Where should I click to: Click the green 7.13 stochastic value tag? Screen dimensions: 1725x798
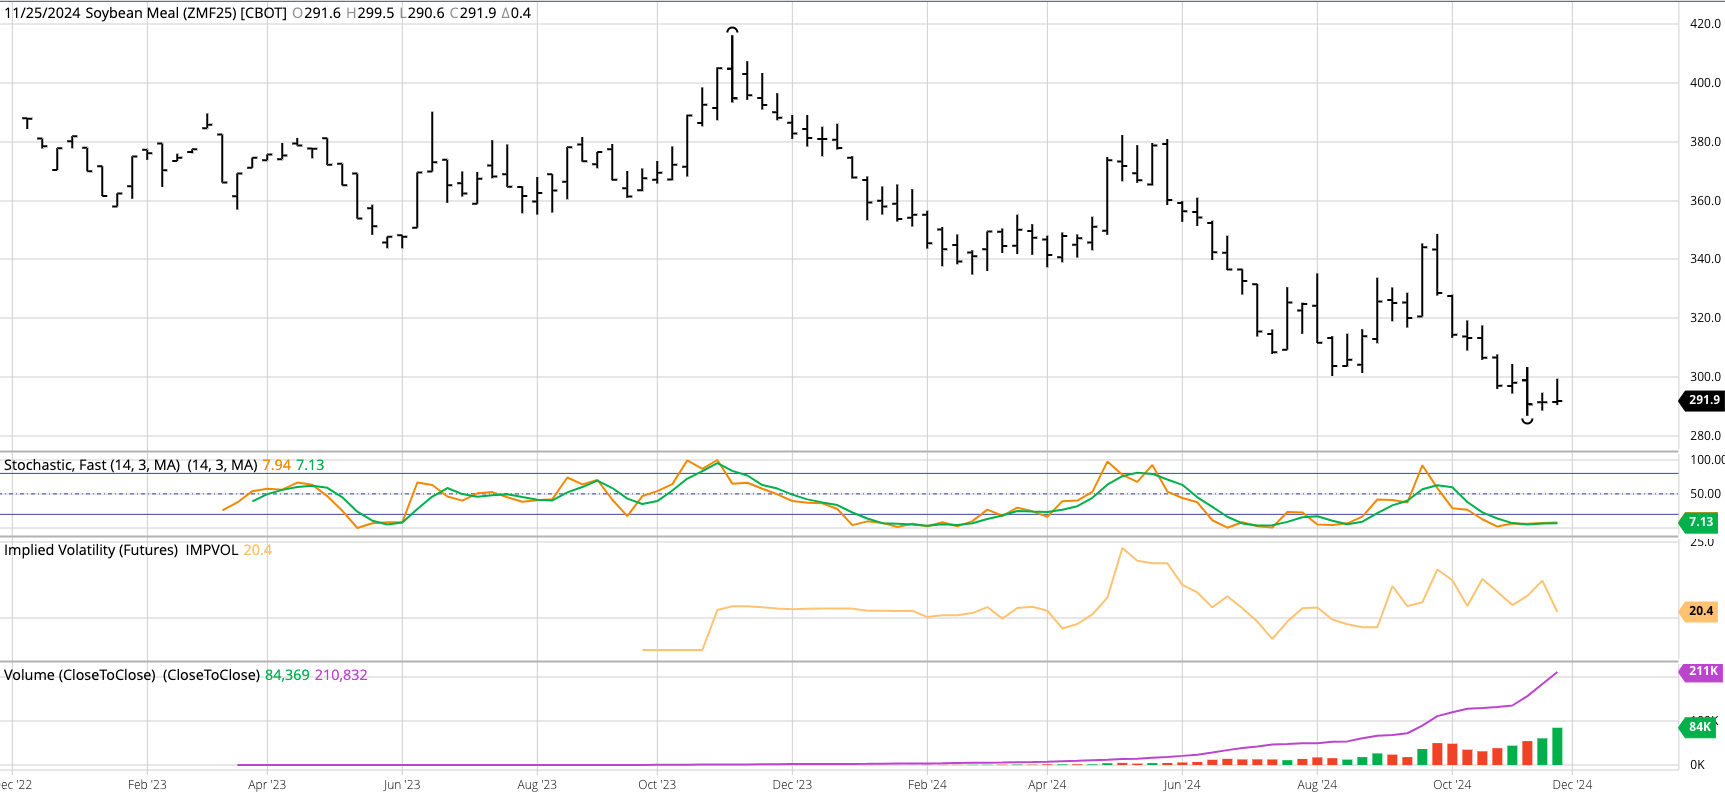pos(1700,522)
